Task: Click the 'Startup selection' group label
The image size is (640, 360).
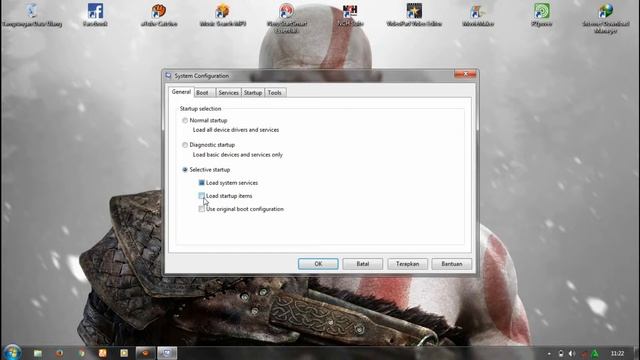Action: pyautogui.click(x=200, y=109)
